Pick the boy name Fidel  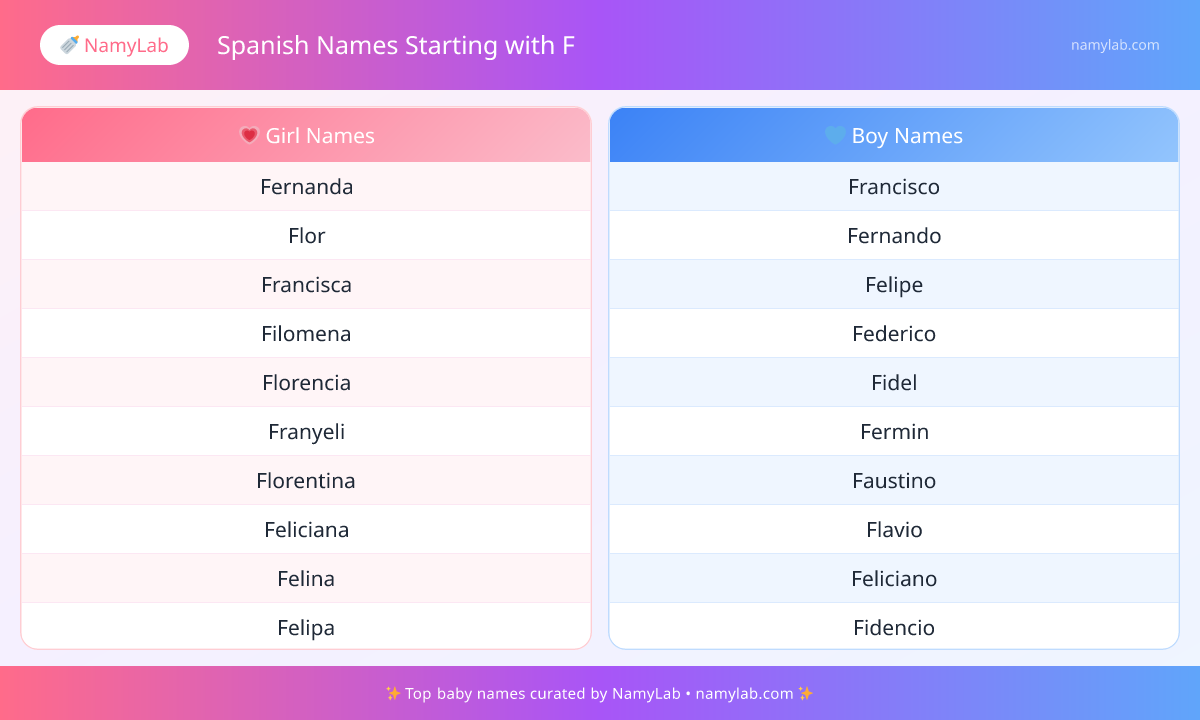point(894,383)
